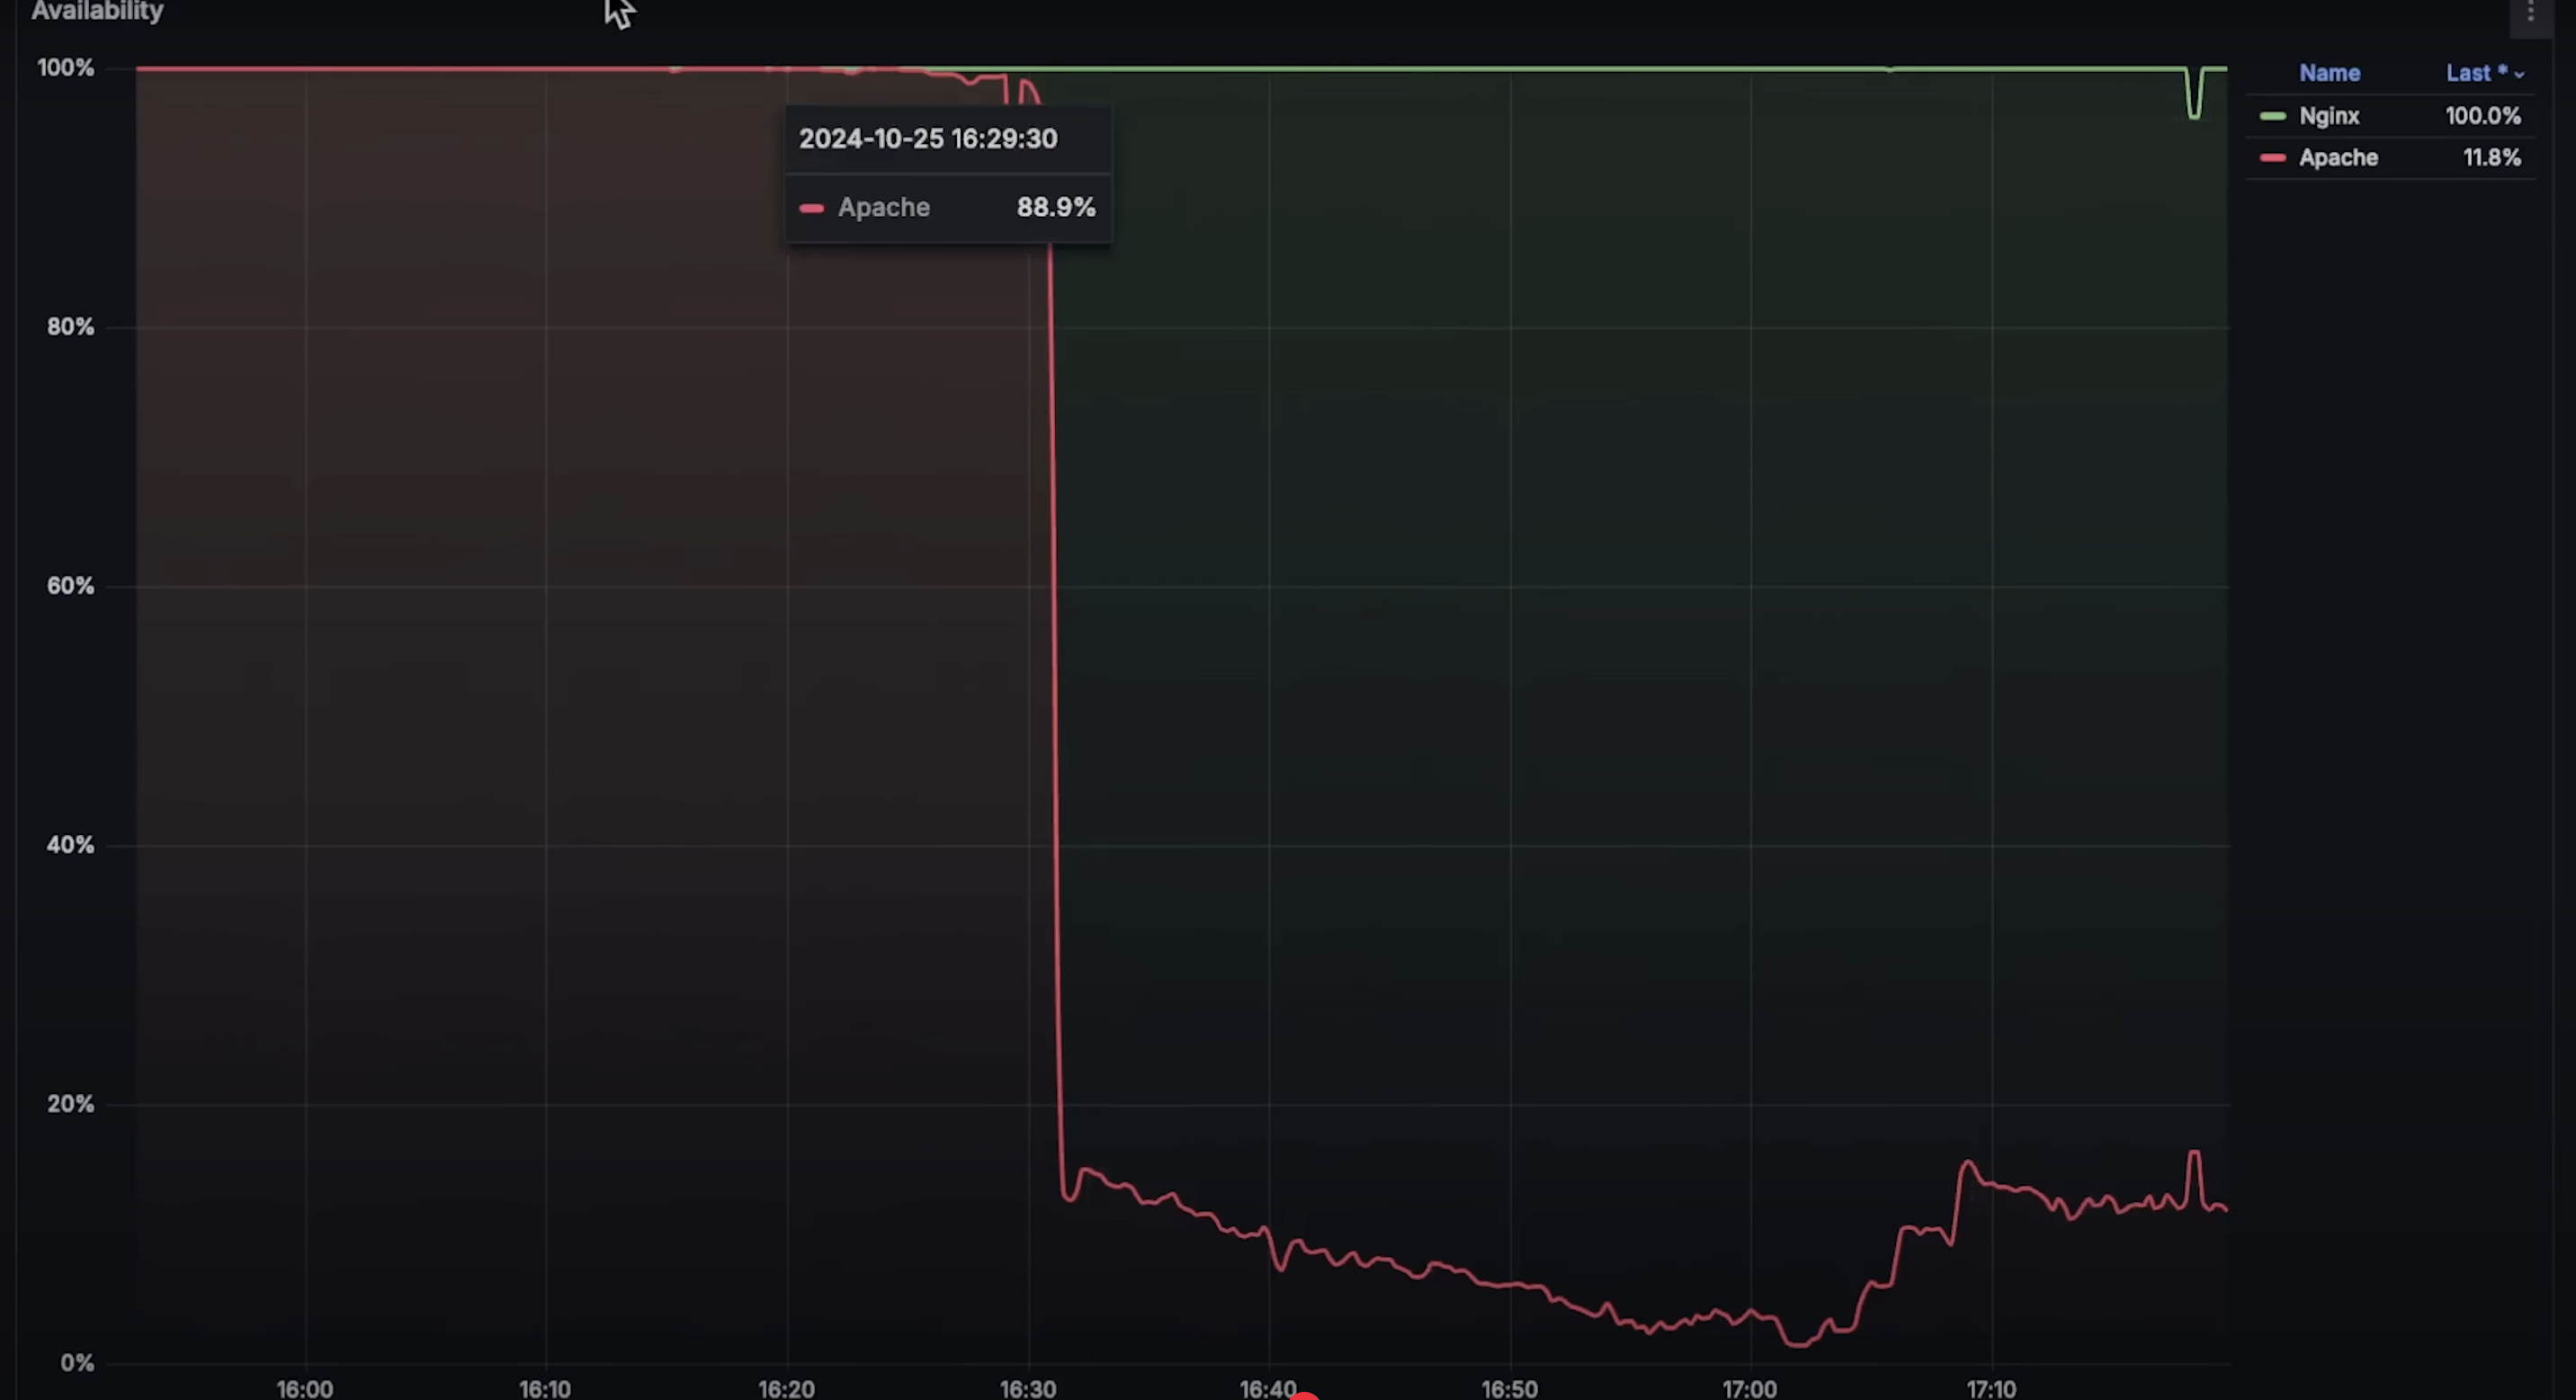The height and width of the screenshot is (1400, 2576).
Task: Click the chevron beside Last * header
Action: point(2519,75)
